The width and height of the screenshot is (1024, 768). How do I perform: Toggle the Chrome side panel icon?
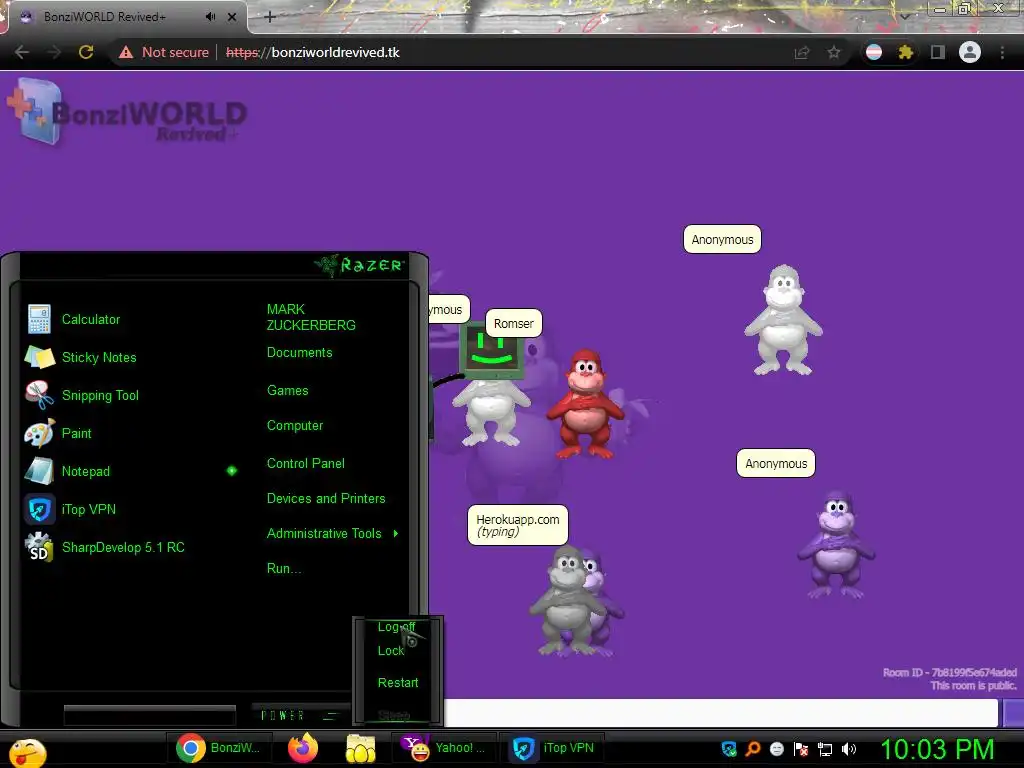pyautogui.click(x=938, y=52)
